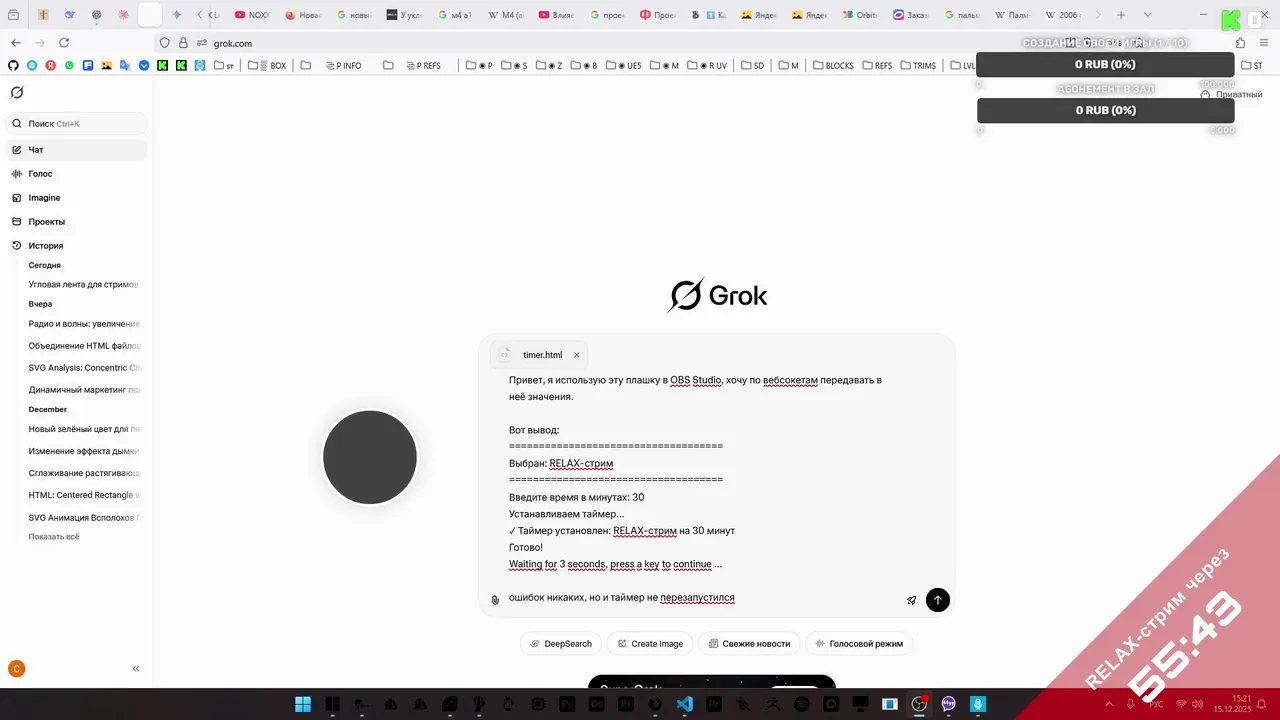The image size is (1280, 720).
Task: Click 'Показать всё' history link
Action: [54, 537]
